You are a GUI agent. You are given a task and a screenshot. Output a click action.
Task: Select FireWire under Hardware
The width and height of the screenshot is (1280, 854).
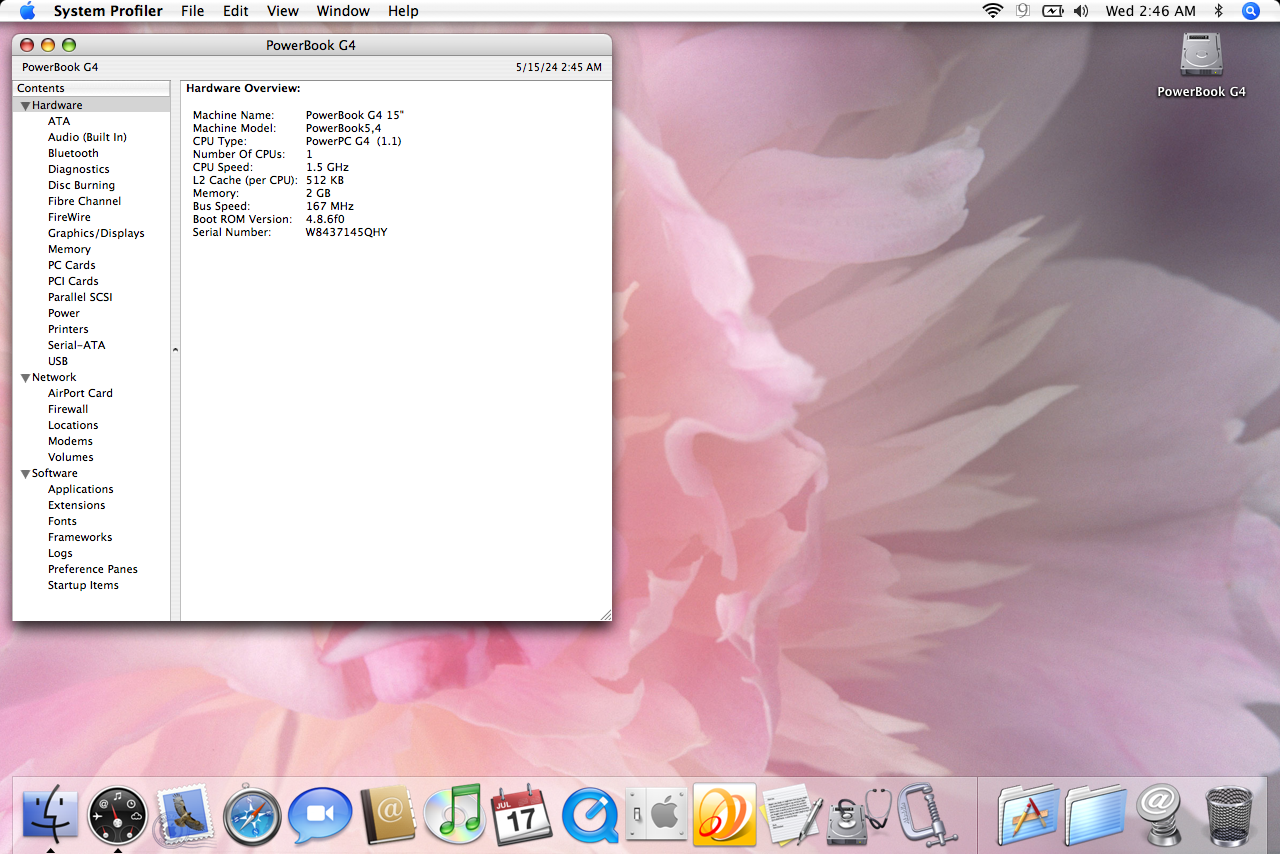pos(69,217)
